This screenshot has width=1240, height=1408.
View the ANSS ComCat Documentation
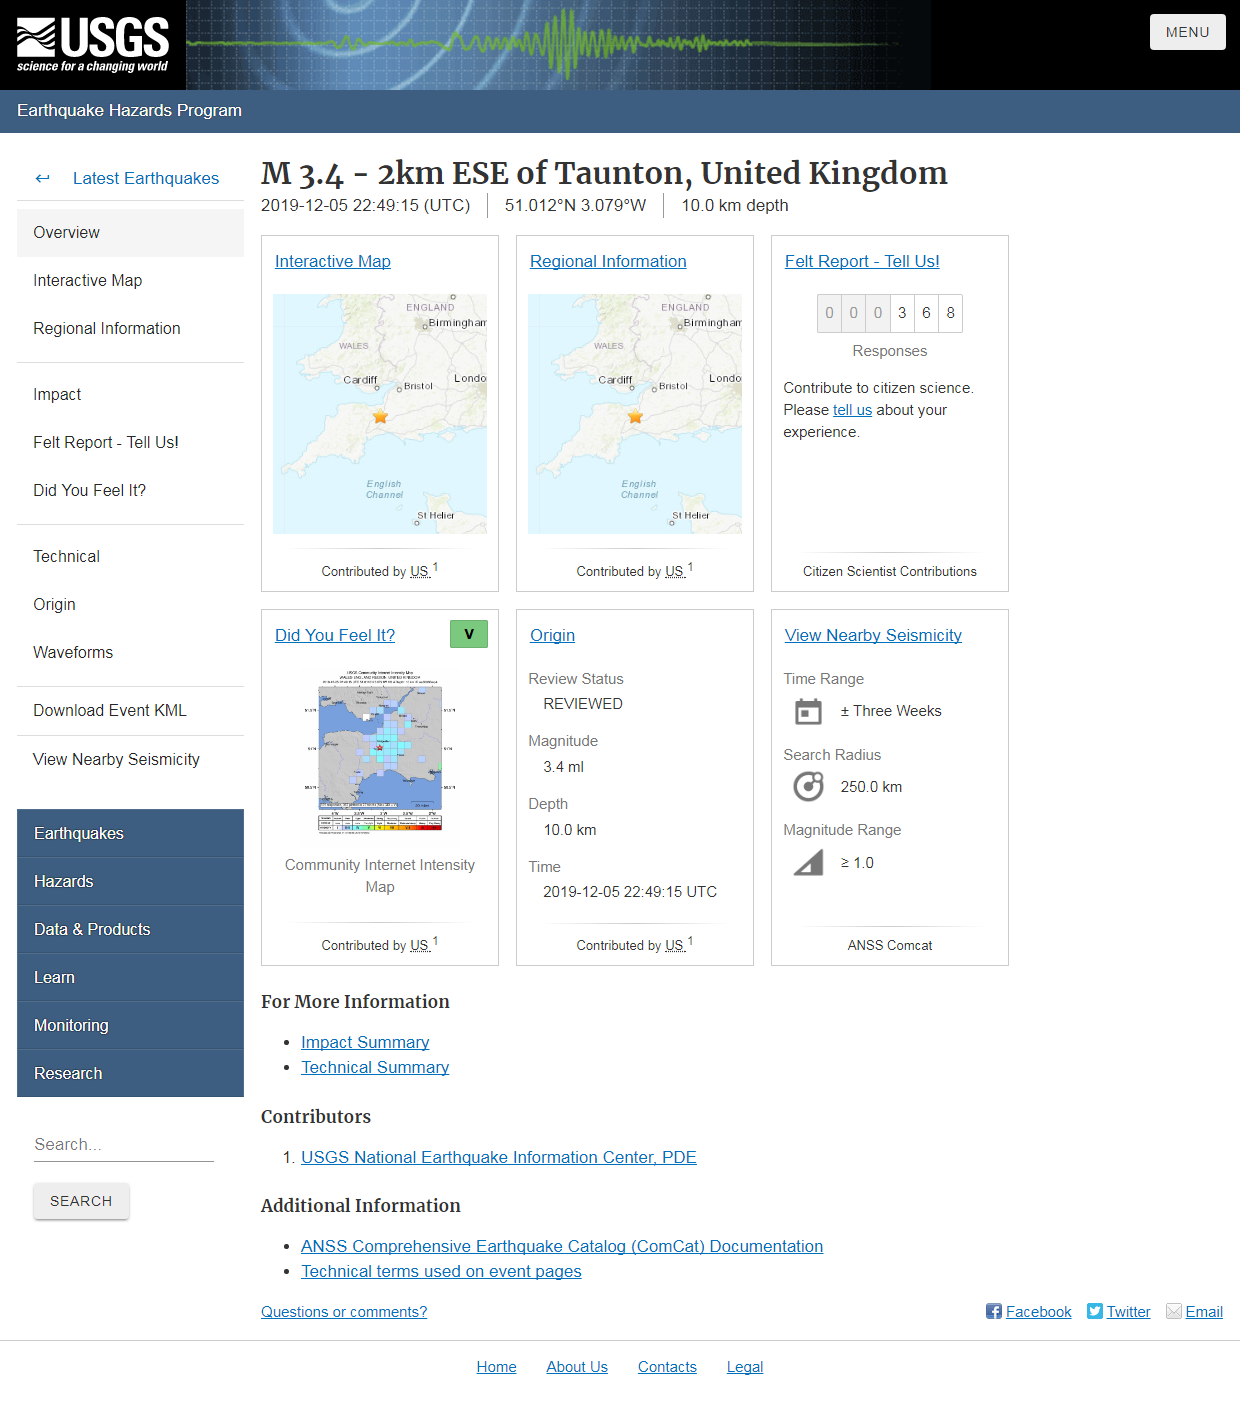562,1246
